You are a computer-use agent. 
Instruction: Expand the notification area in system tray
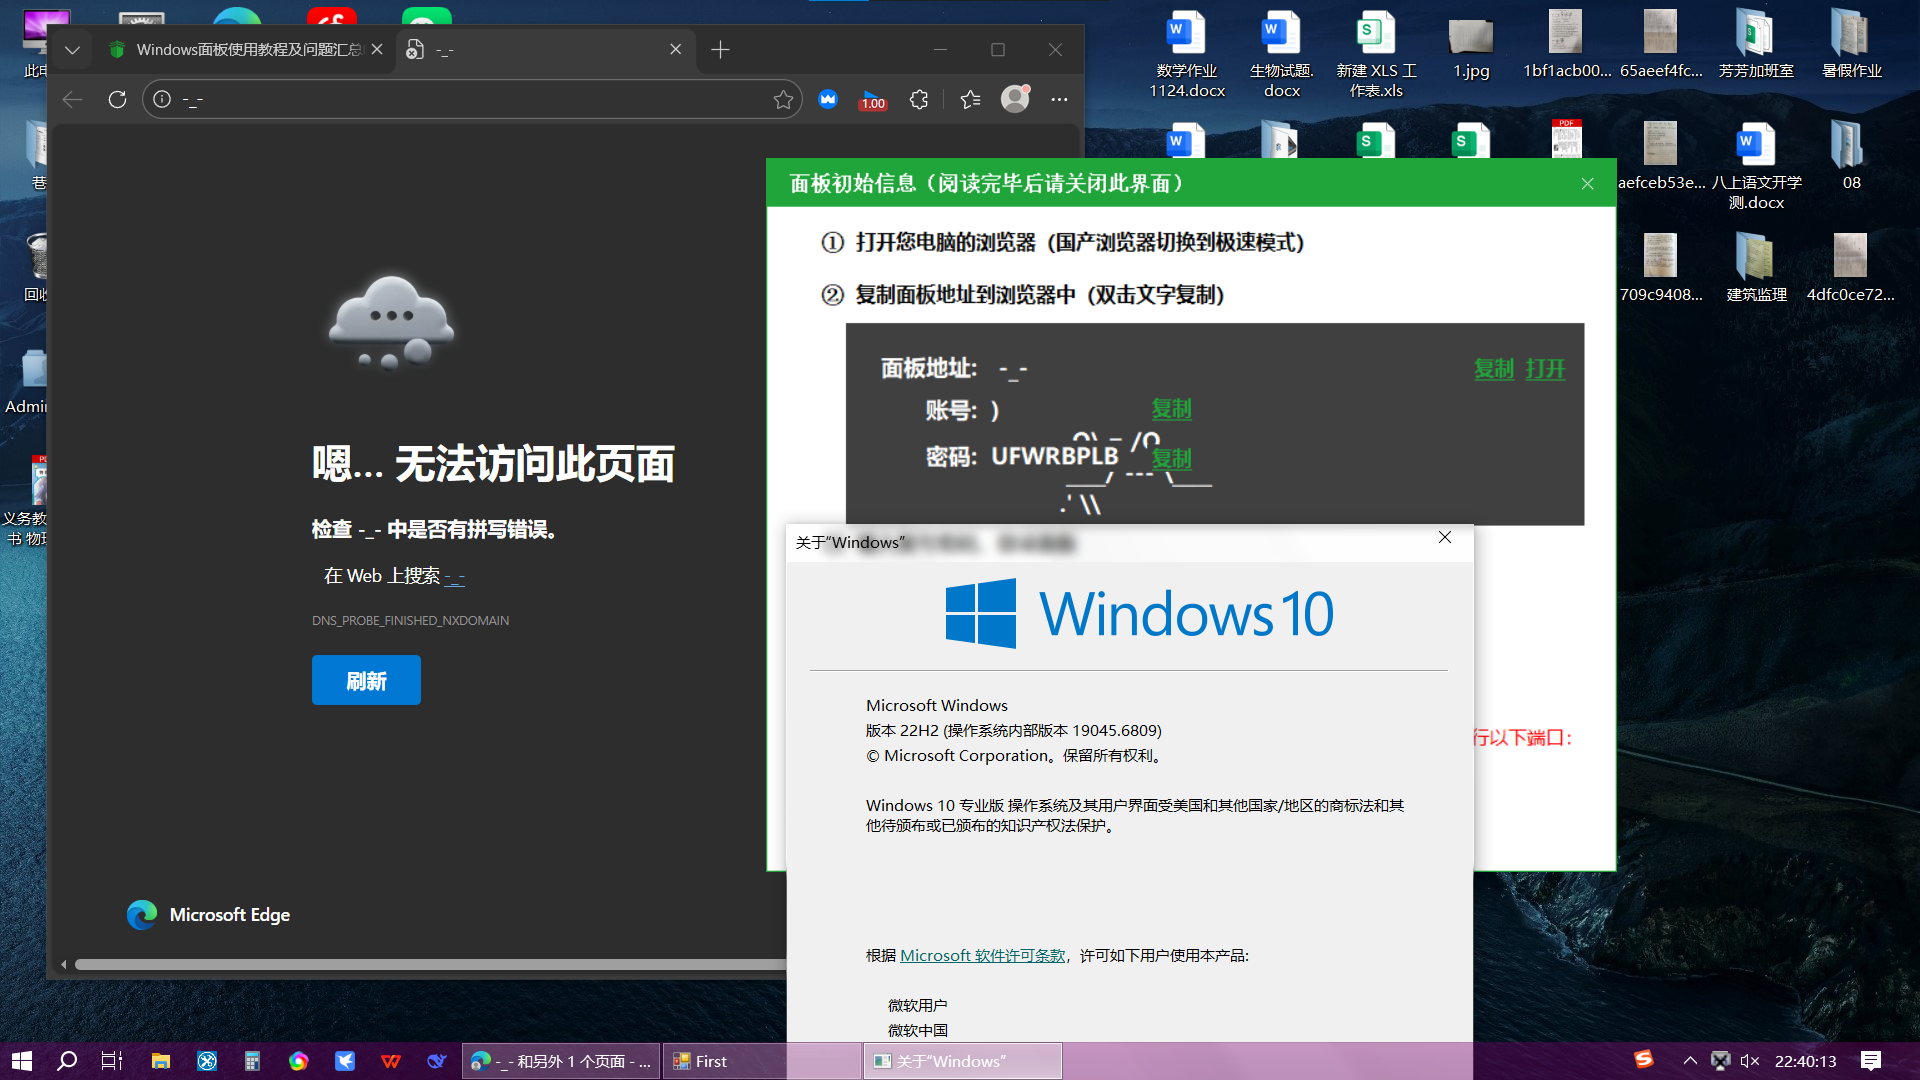[x=1689, y=1061]
